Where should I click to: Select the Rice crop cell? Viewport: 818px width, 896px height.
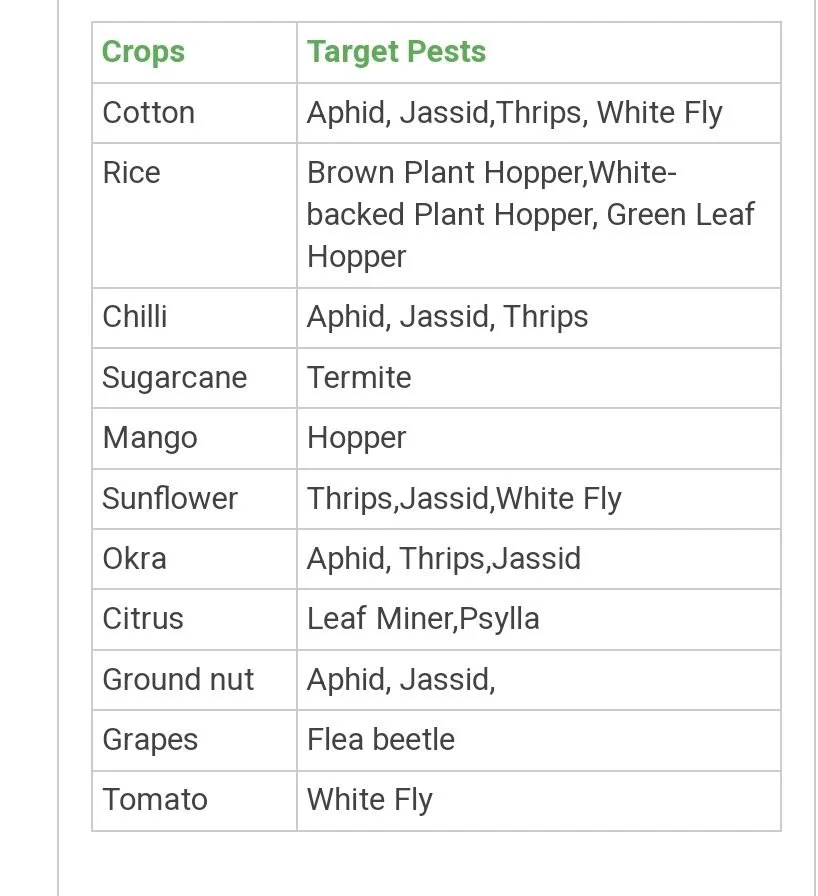132,173
